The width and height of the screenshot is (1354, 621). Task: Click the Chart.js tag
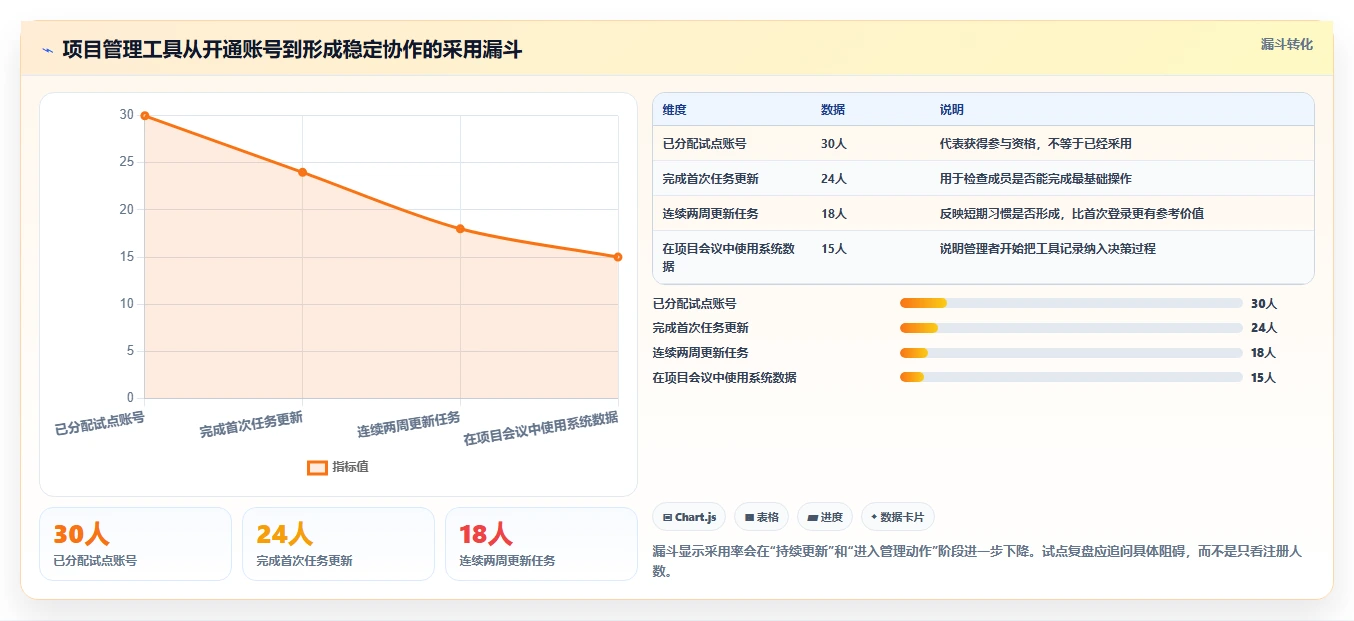(x=689, y=517)
